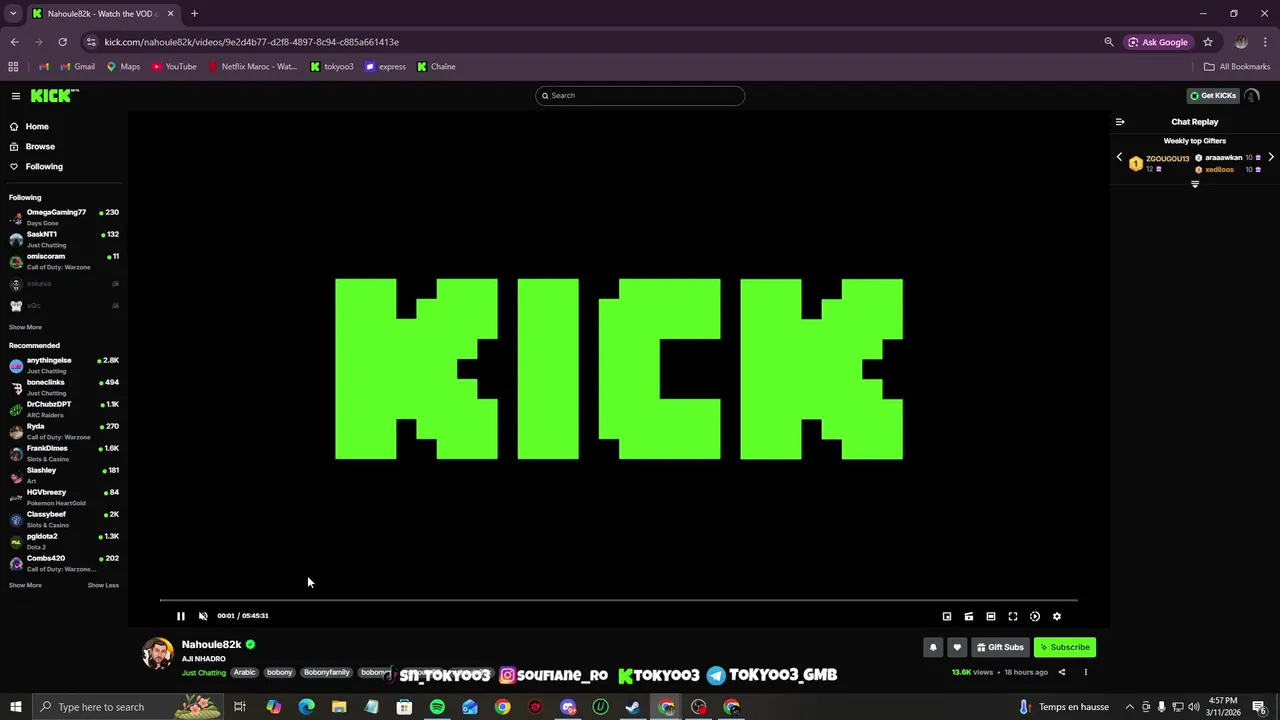The image size is (1280, 720).
Task: Open the playback speed control icon
Action: (1035, 617)
